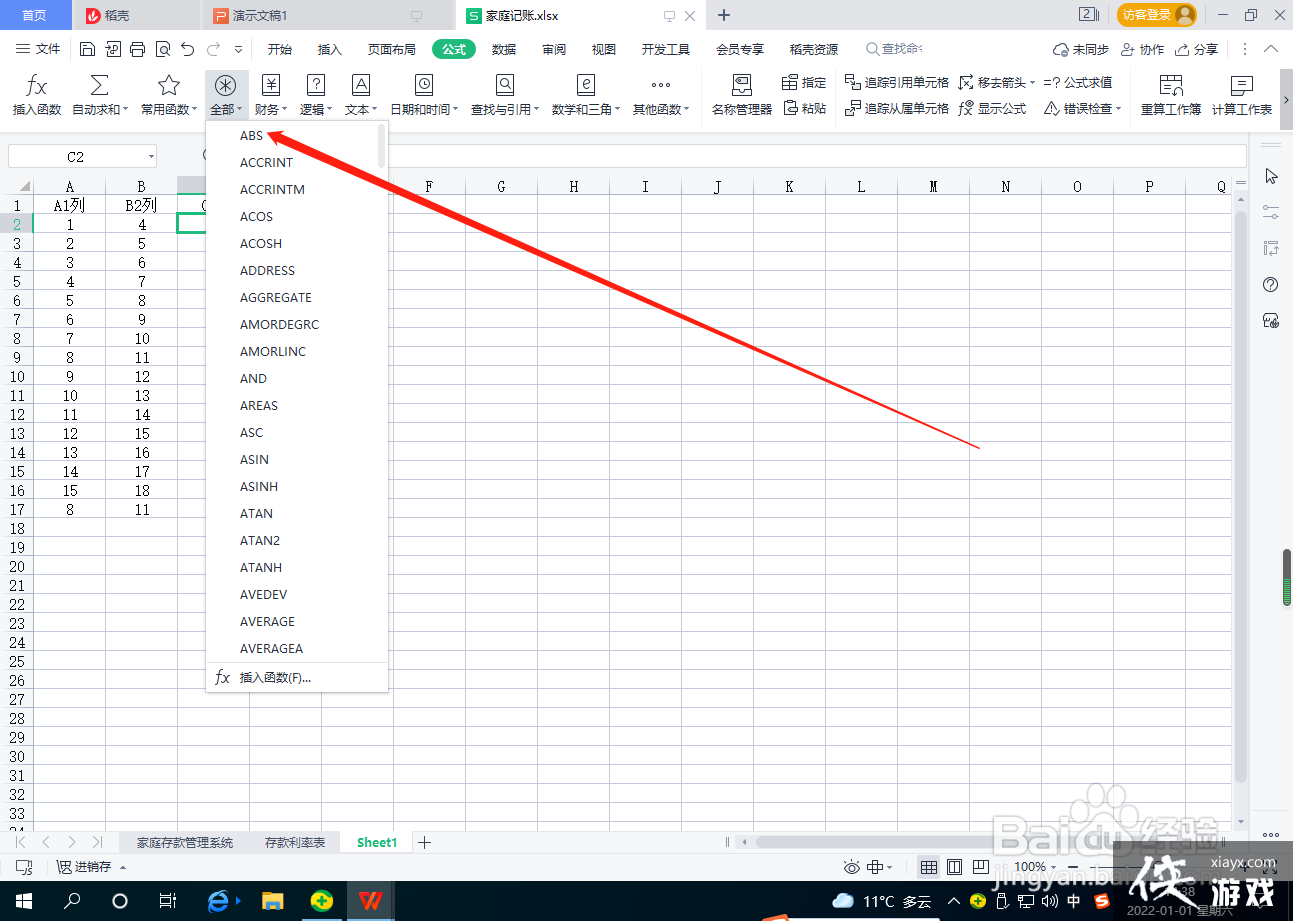Click the Insert Function fx icon
The image size is (1293, 921).
(x=36, y=96)
